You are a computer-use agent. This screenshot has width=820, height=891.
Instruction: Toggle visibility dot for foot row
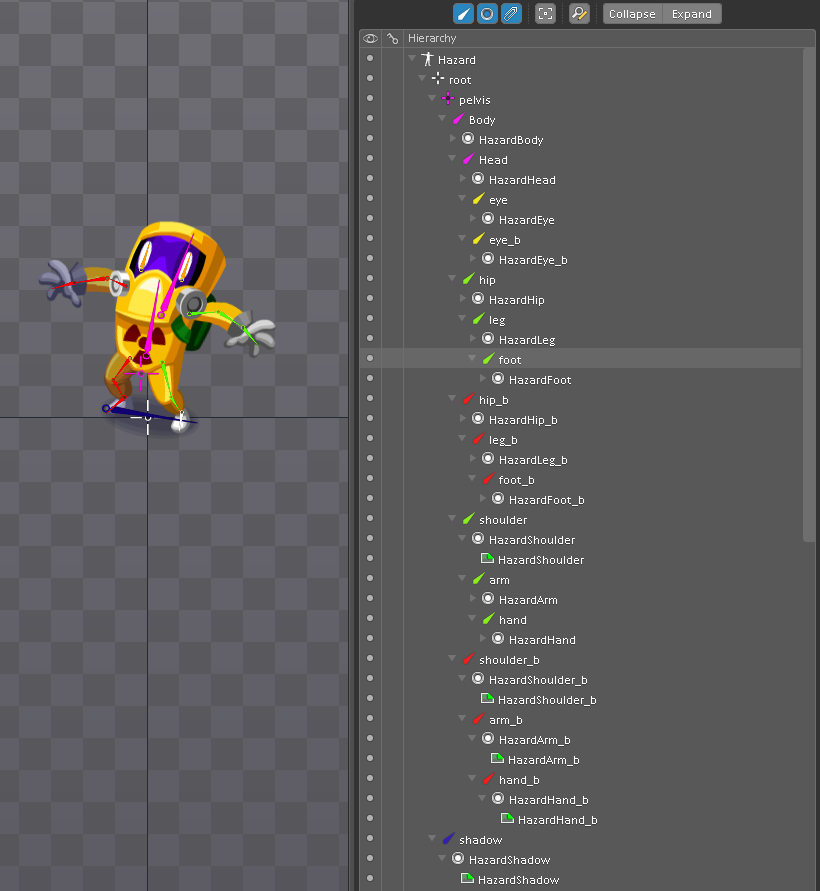pyautogui.click(x=370, y=358)
